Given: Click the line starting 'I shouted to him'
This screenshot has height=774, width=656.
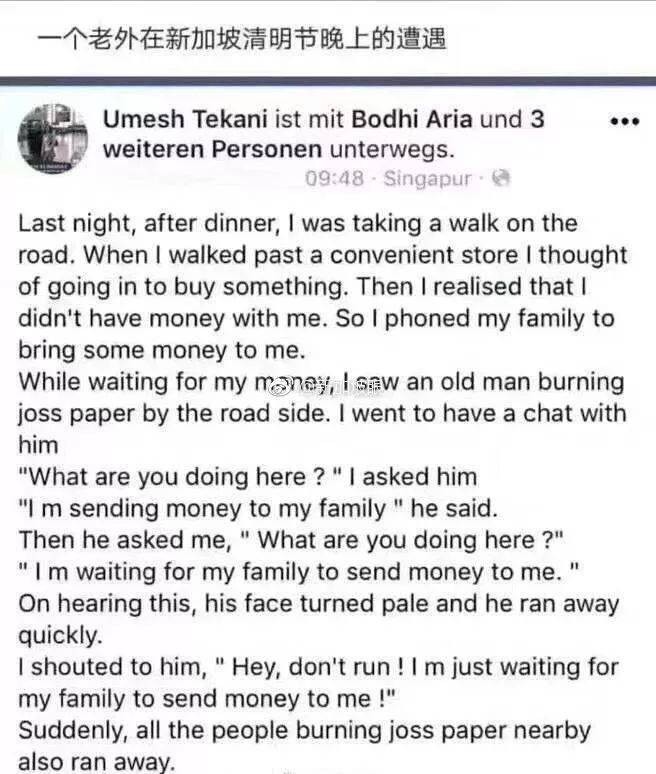Looking at the screenshot, I should click(x=318, y=668).
